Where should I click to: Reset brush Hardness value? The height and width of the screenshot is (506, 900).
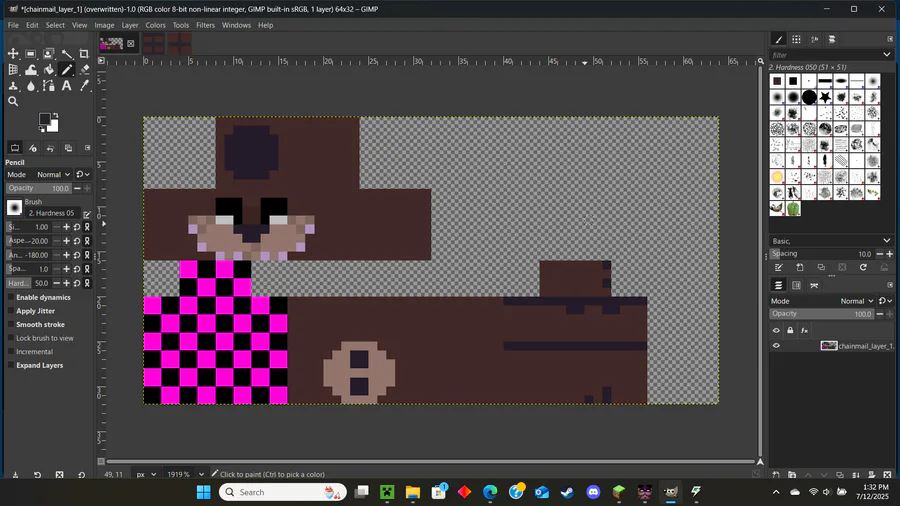pos(77,283)
